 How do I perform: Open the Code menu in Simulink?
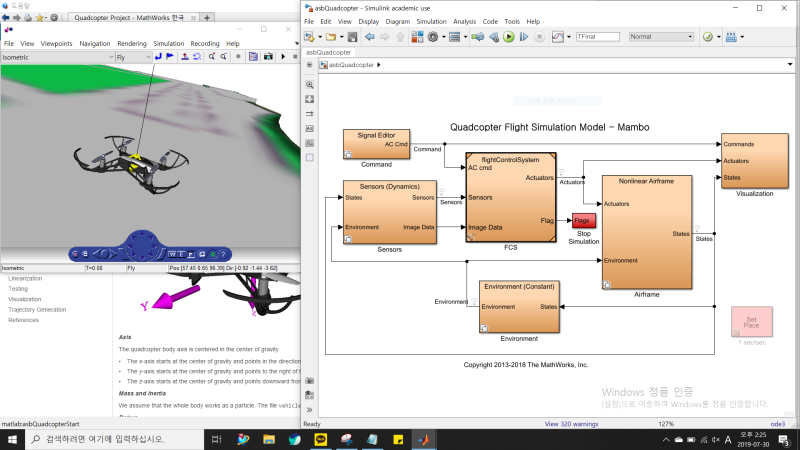click(490, 21)
